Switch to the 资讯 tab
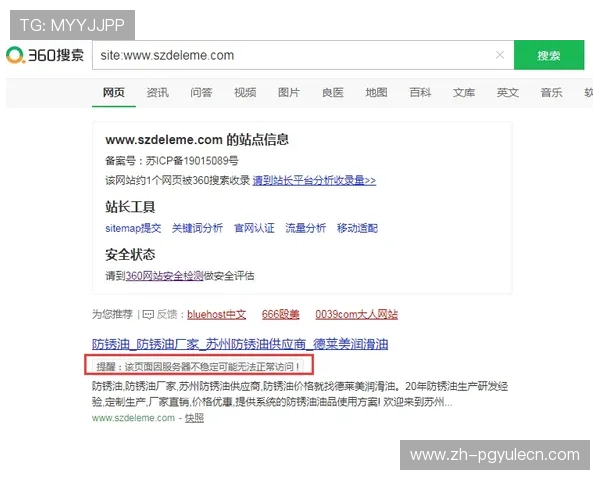The width and height of the screenshot is (600, 480). (x=157, y=93)
